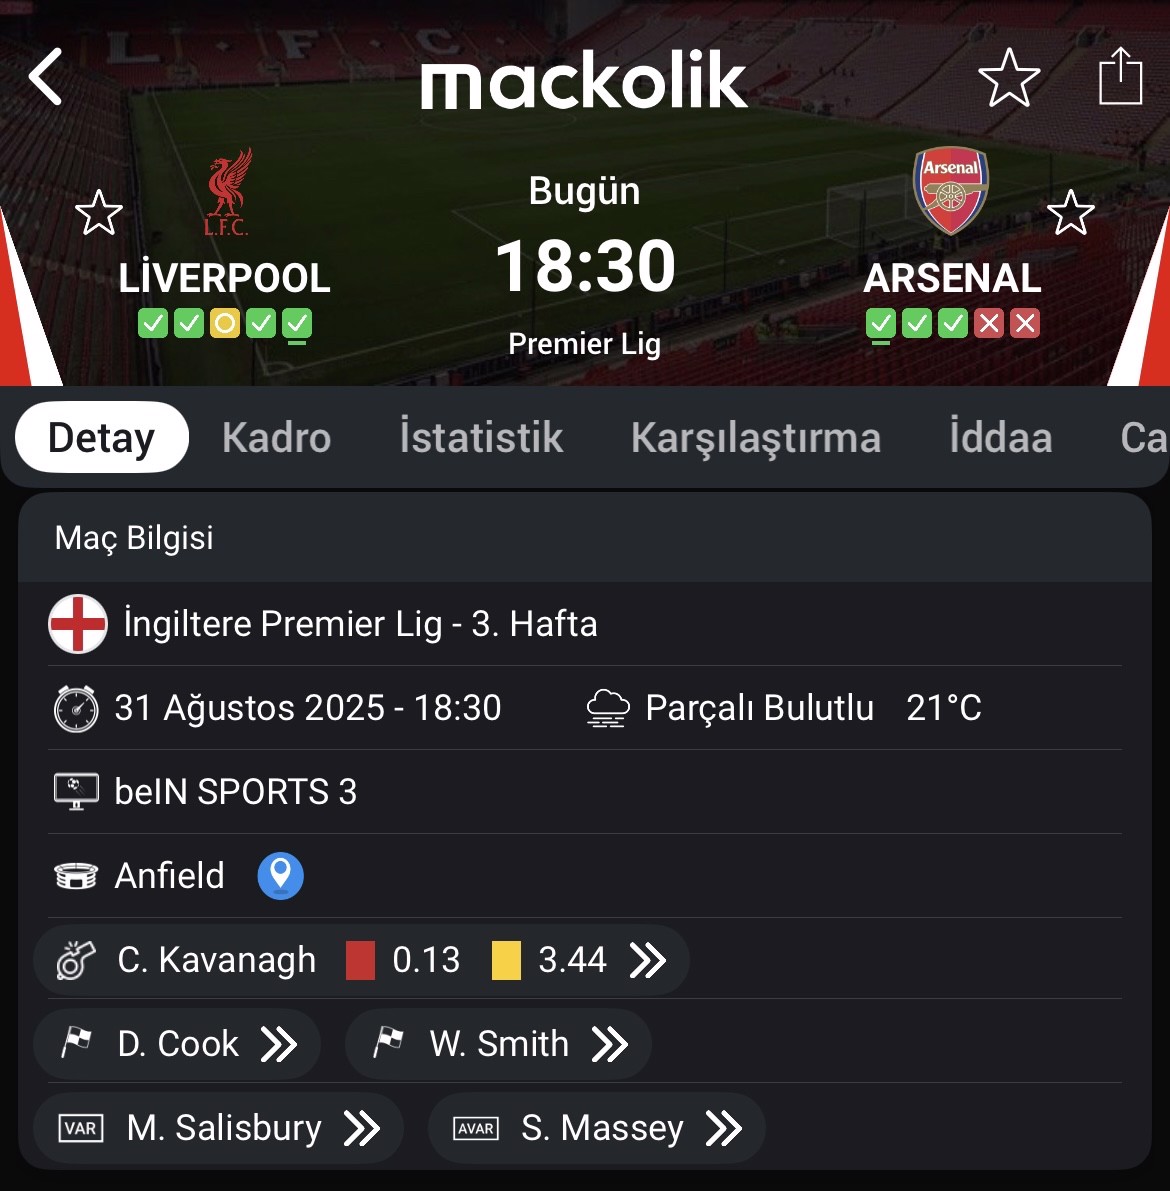
Task: Tap Arsenal's last red loss indicator
Action: [x=1025, y=324]
